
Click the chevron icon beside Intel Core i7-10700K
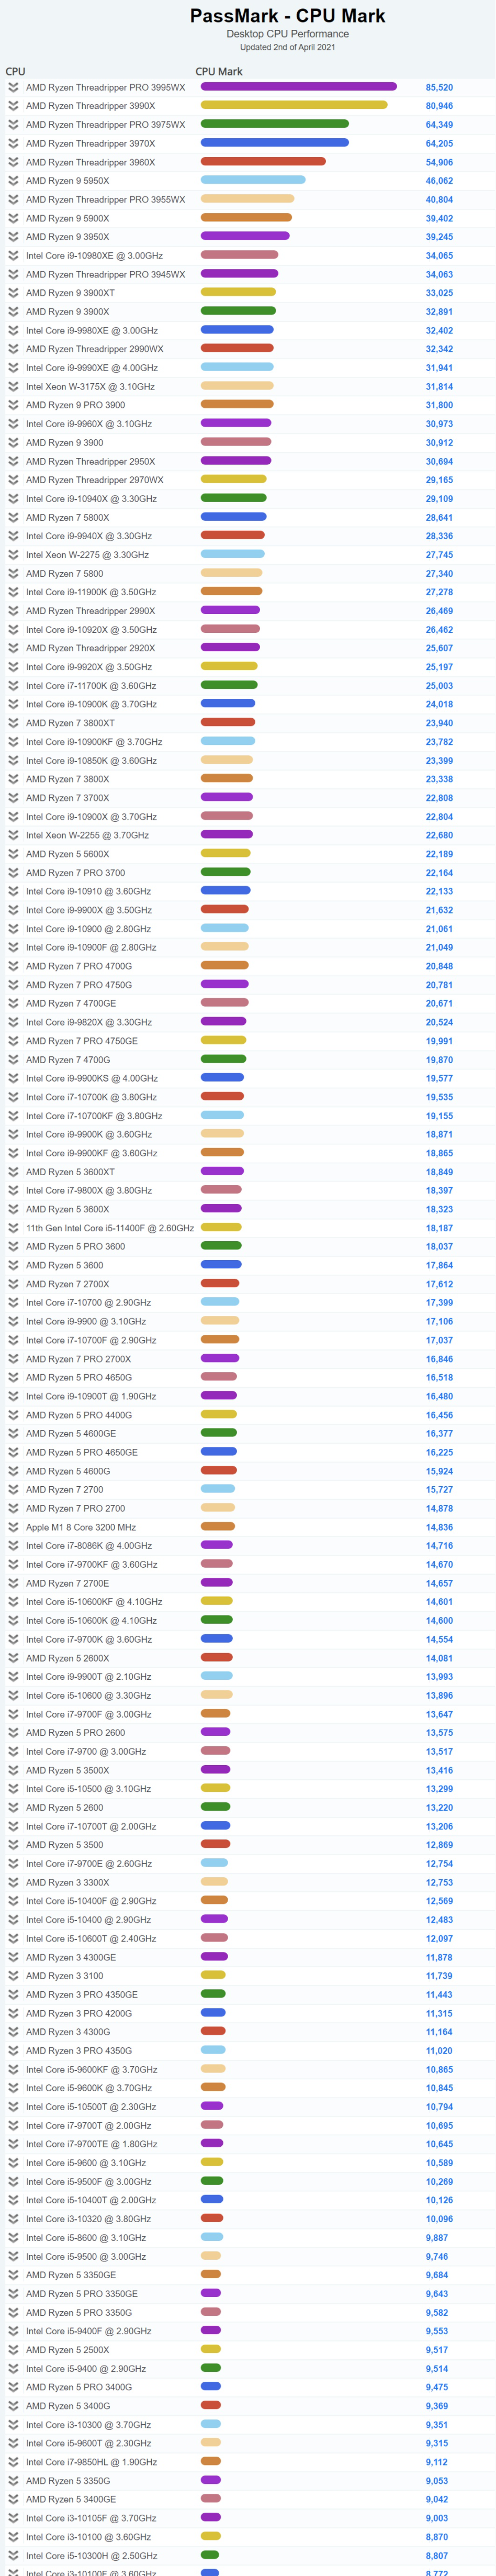(13, 1097)
